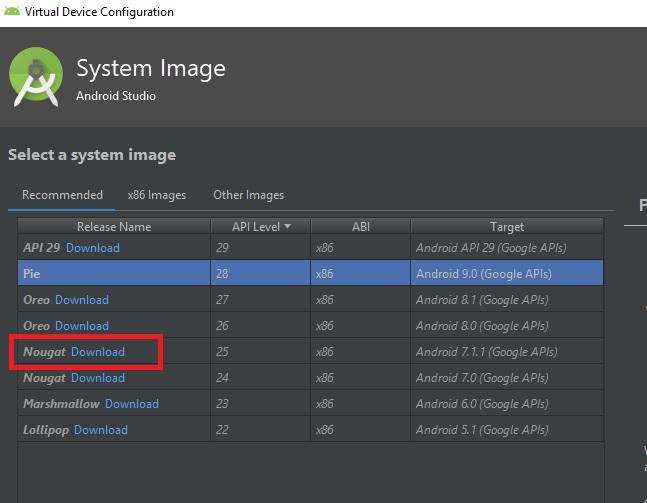This screenshot has width=647, height=503.
Task: Click the API 29 release name
Action: (x=42, y=248)
